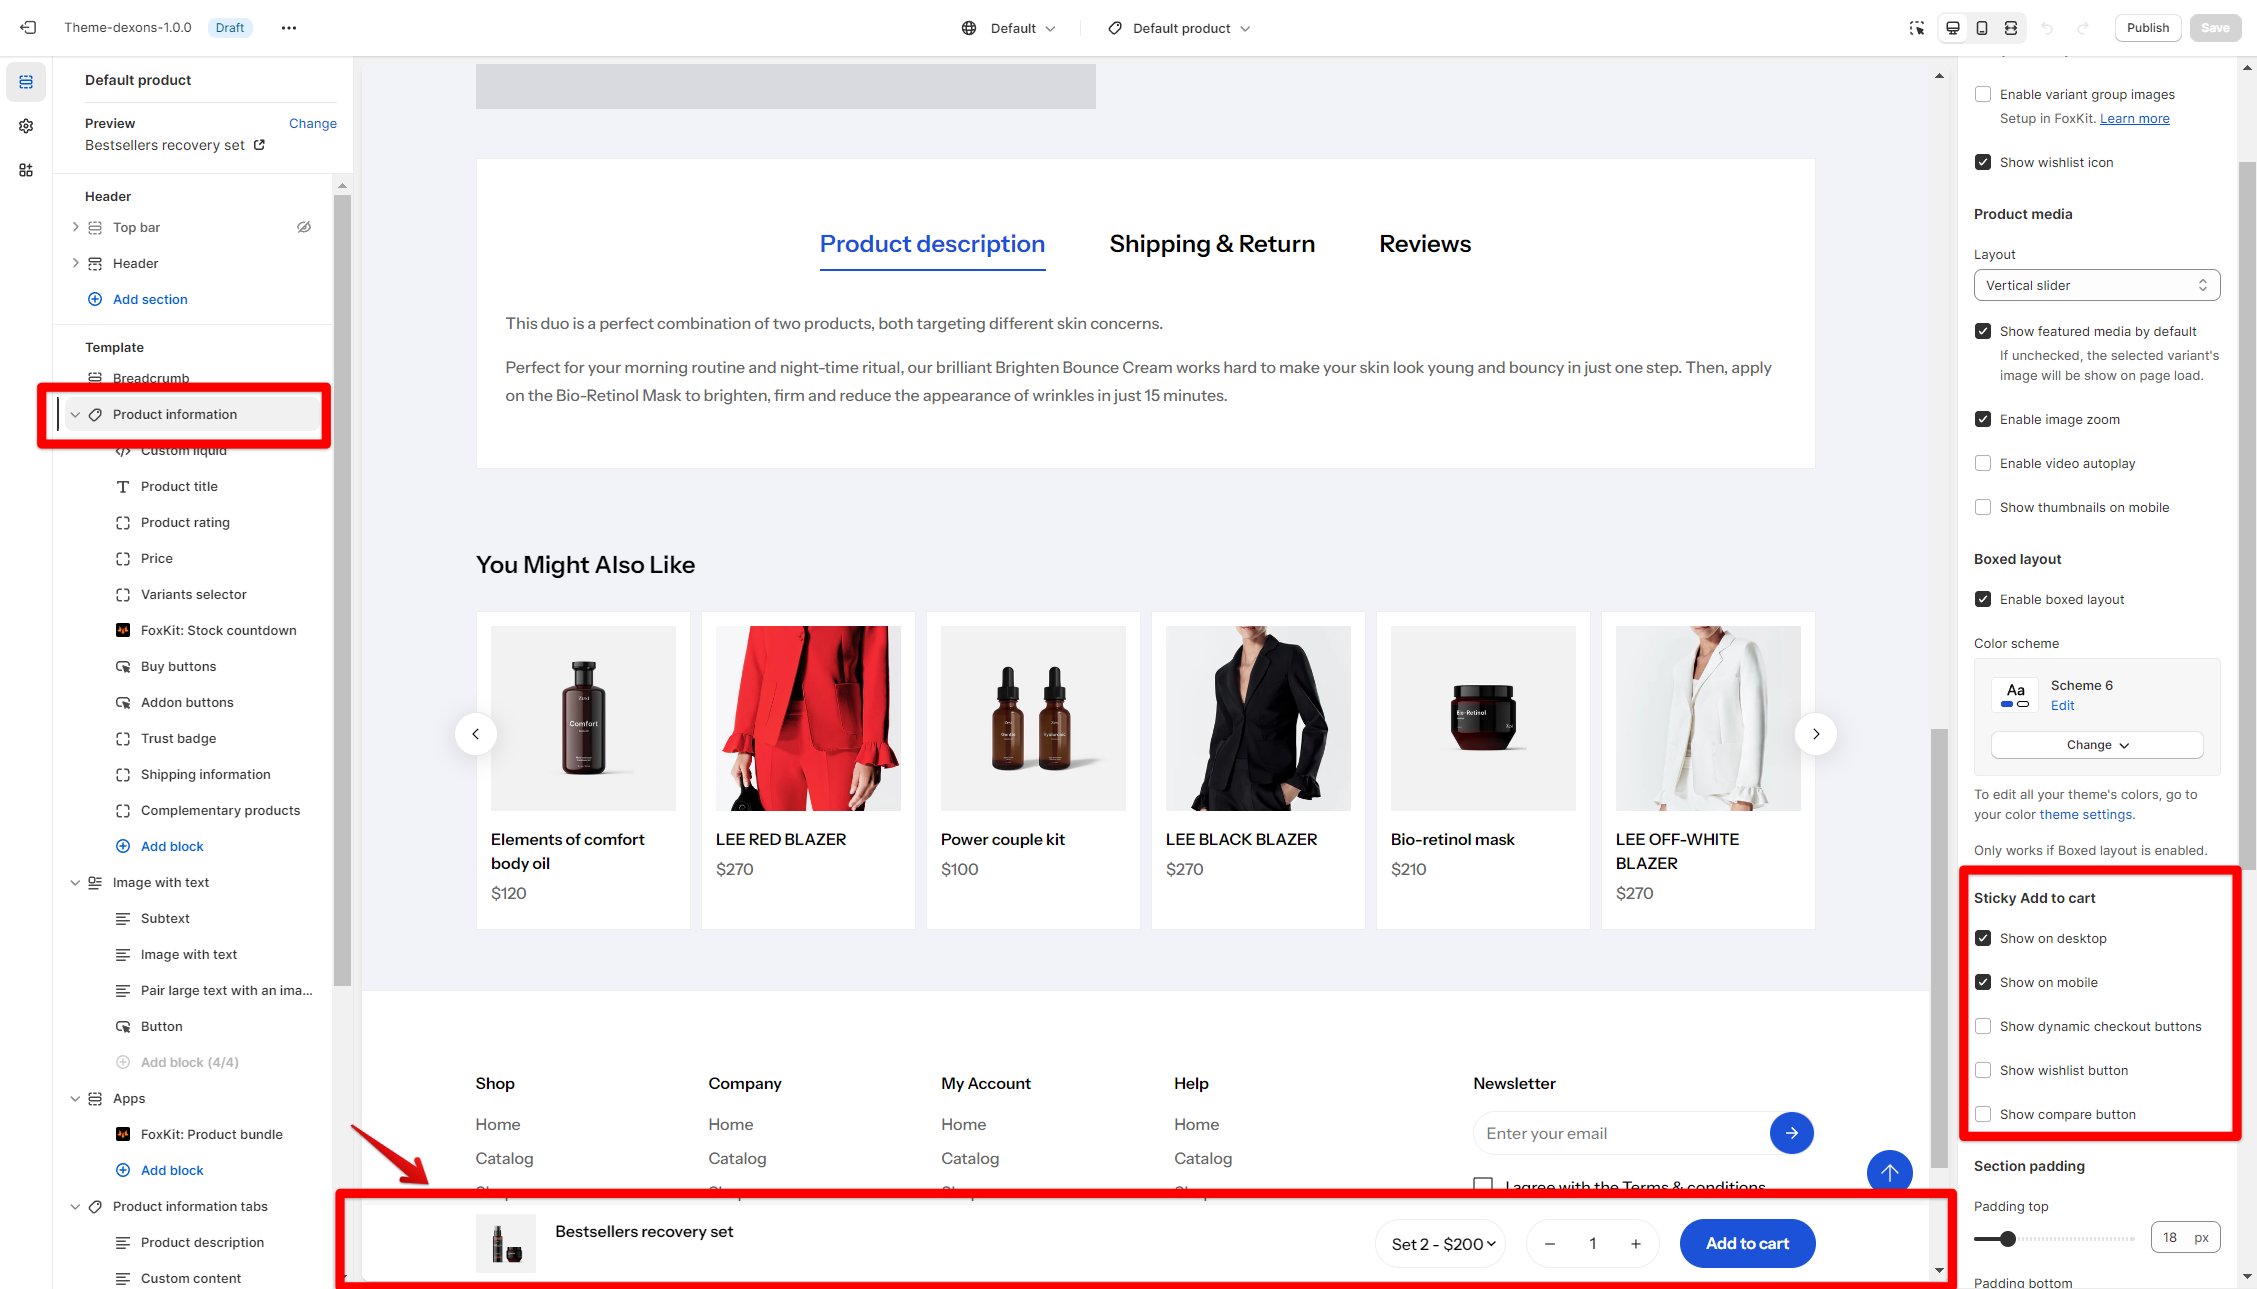2257x1289 pixels.
Task: Open the LEE RED BLAZER product image
Action: pyautogui.click(x=808, y=718)
